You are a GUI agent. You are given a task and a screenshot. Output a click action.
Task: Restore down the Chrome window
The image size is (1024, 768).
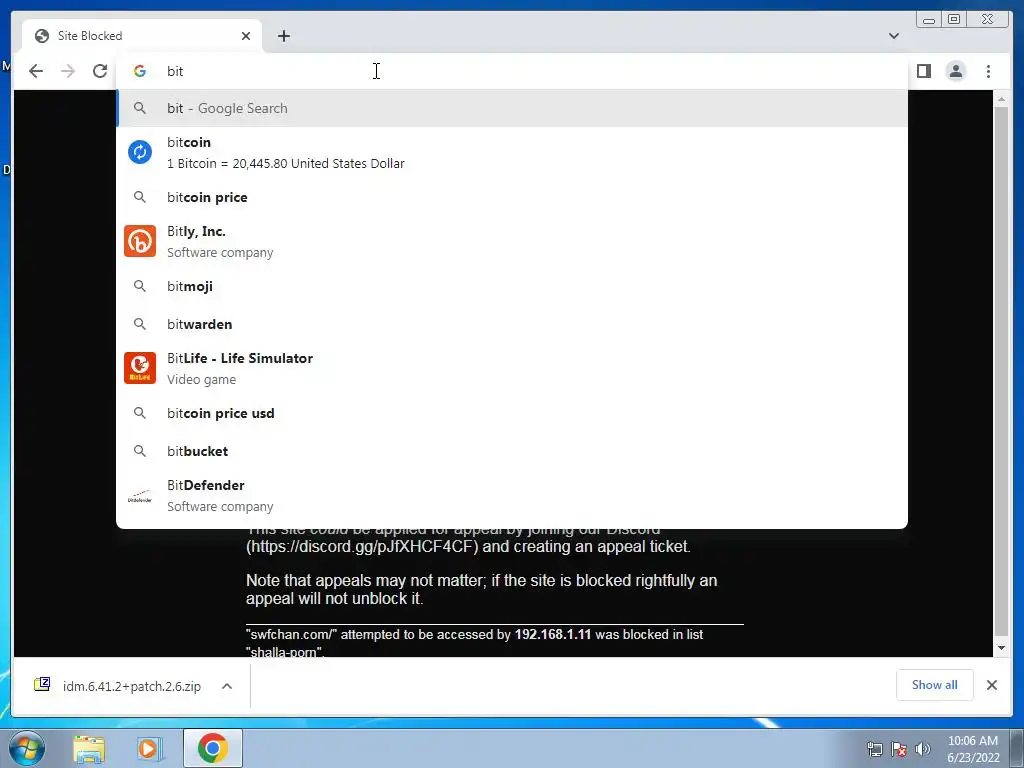(954, 19)
